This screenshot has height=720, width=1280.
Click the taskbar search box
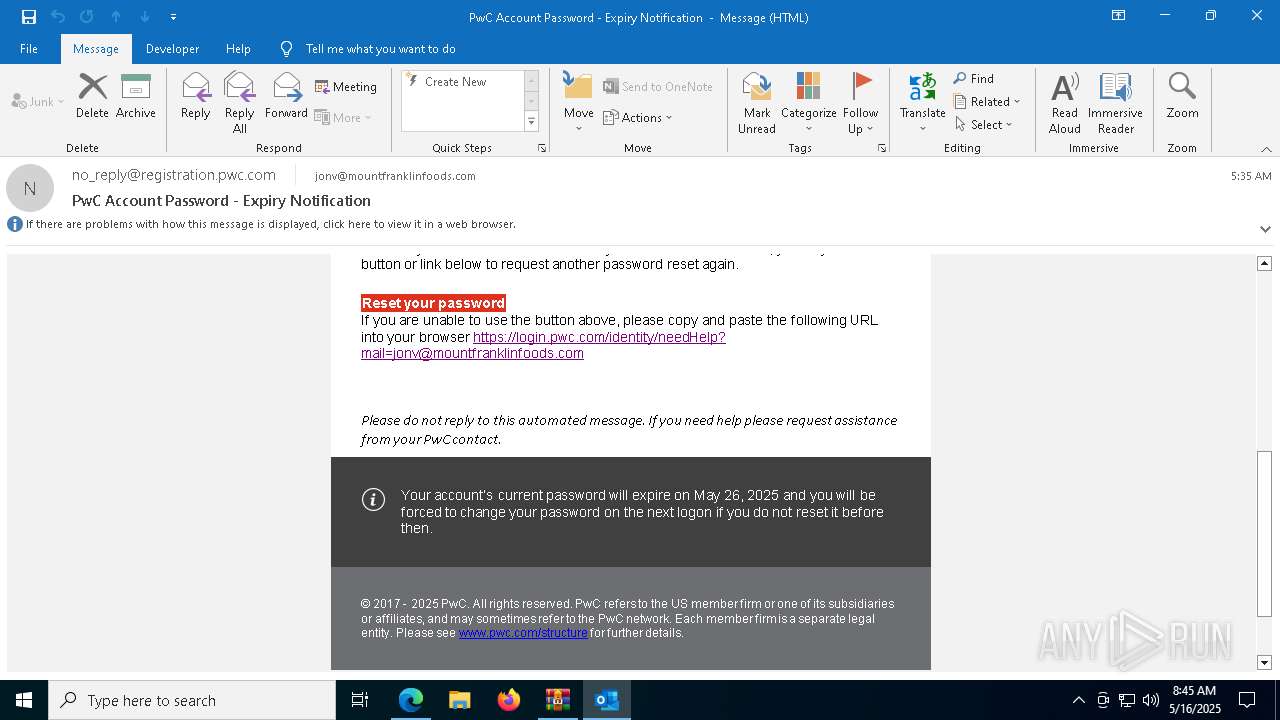[x=192, y=700]
